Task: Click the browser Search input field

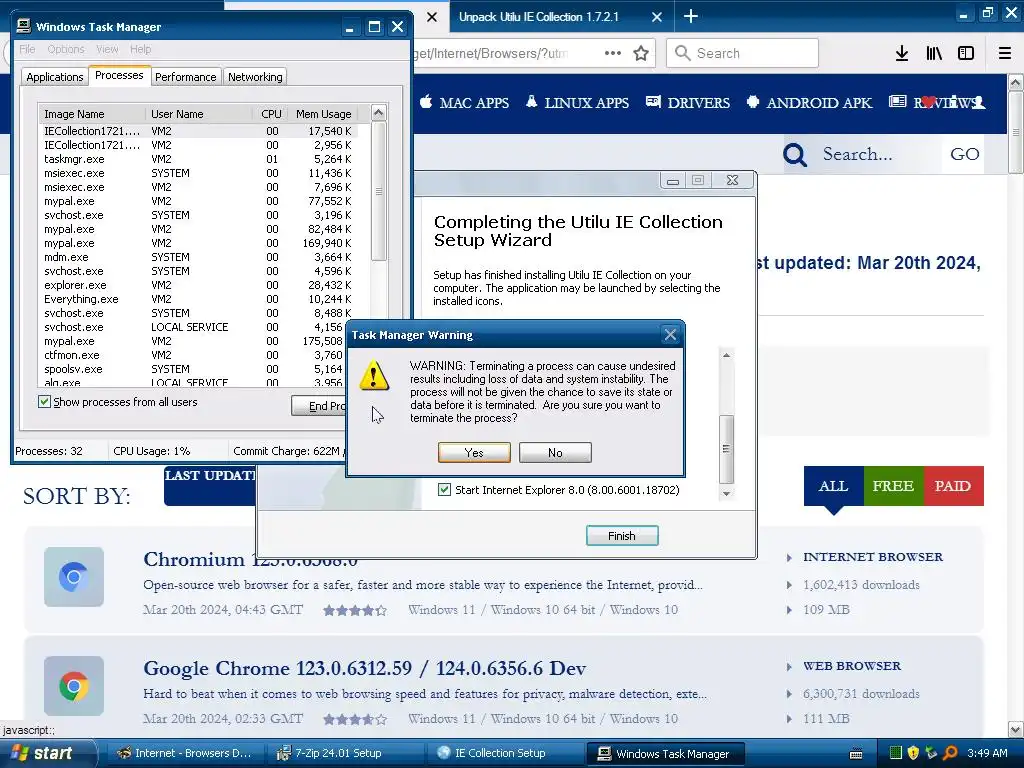Action: [742, 53]
